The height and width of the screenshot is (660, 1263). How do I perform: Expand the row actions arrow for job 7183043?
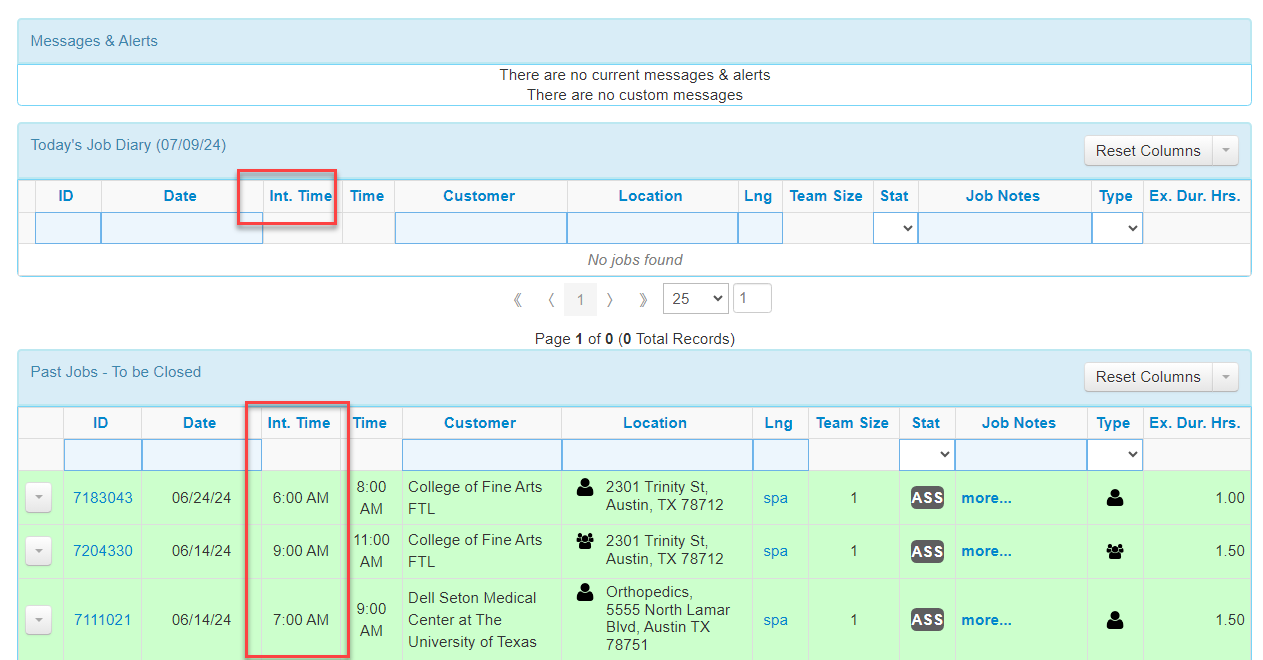pos(38,497)
